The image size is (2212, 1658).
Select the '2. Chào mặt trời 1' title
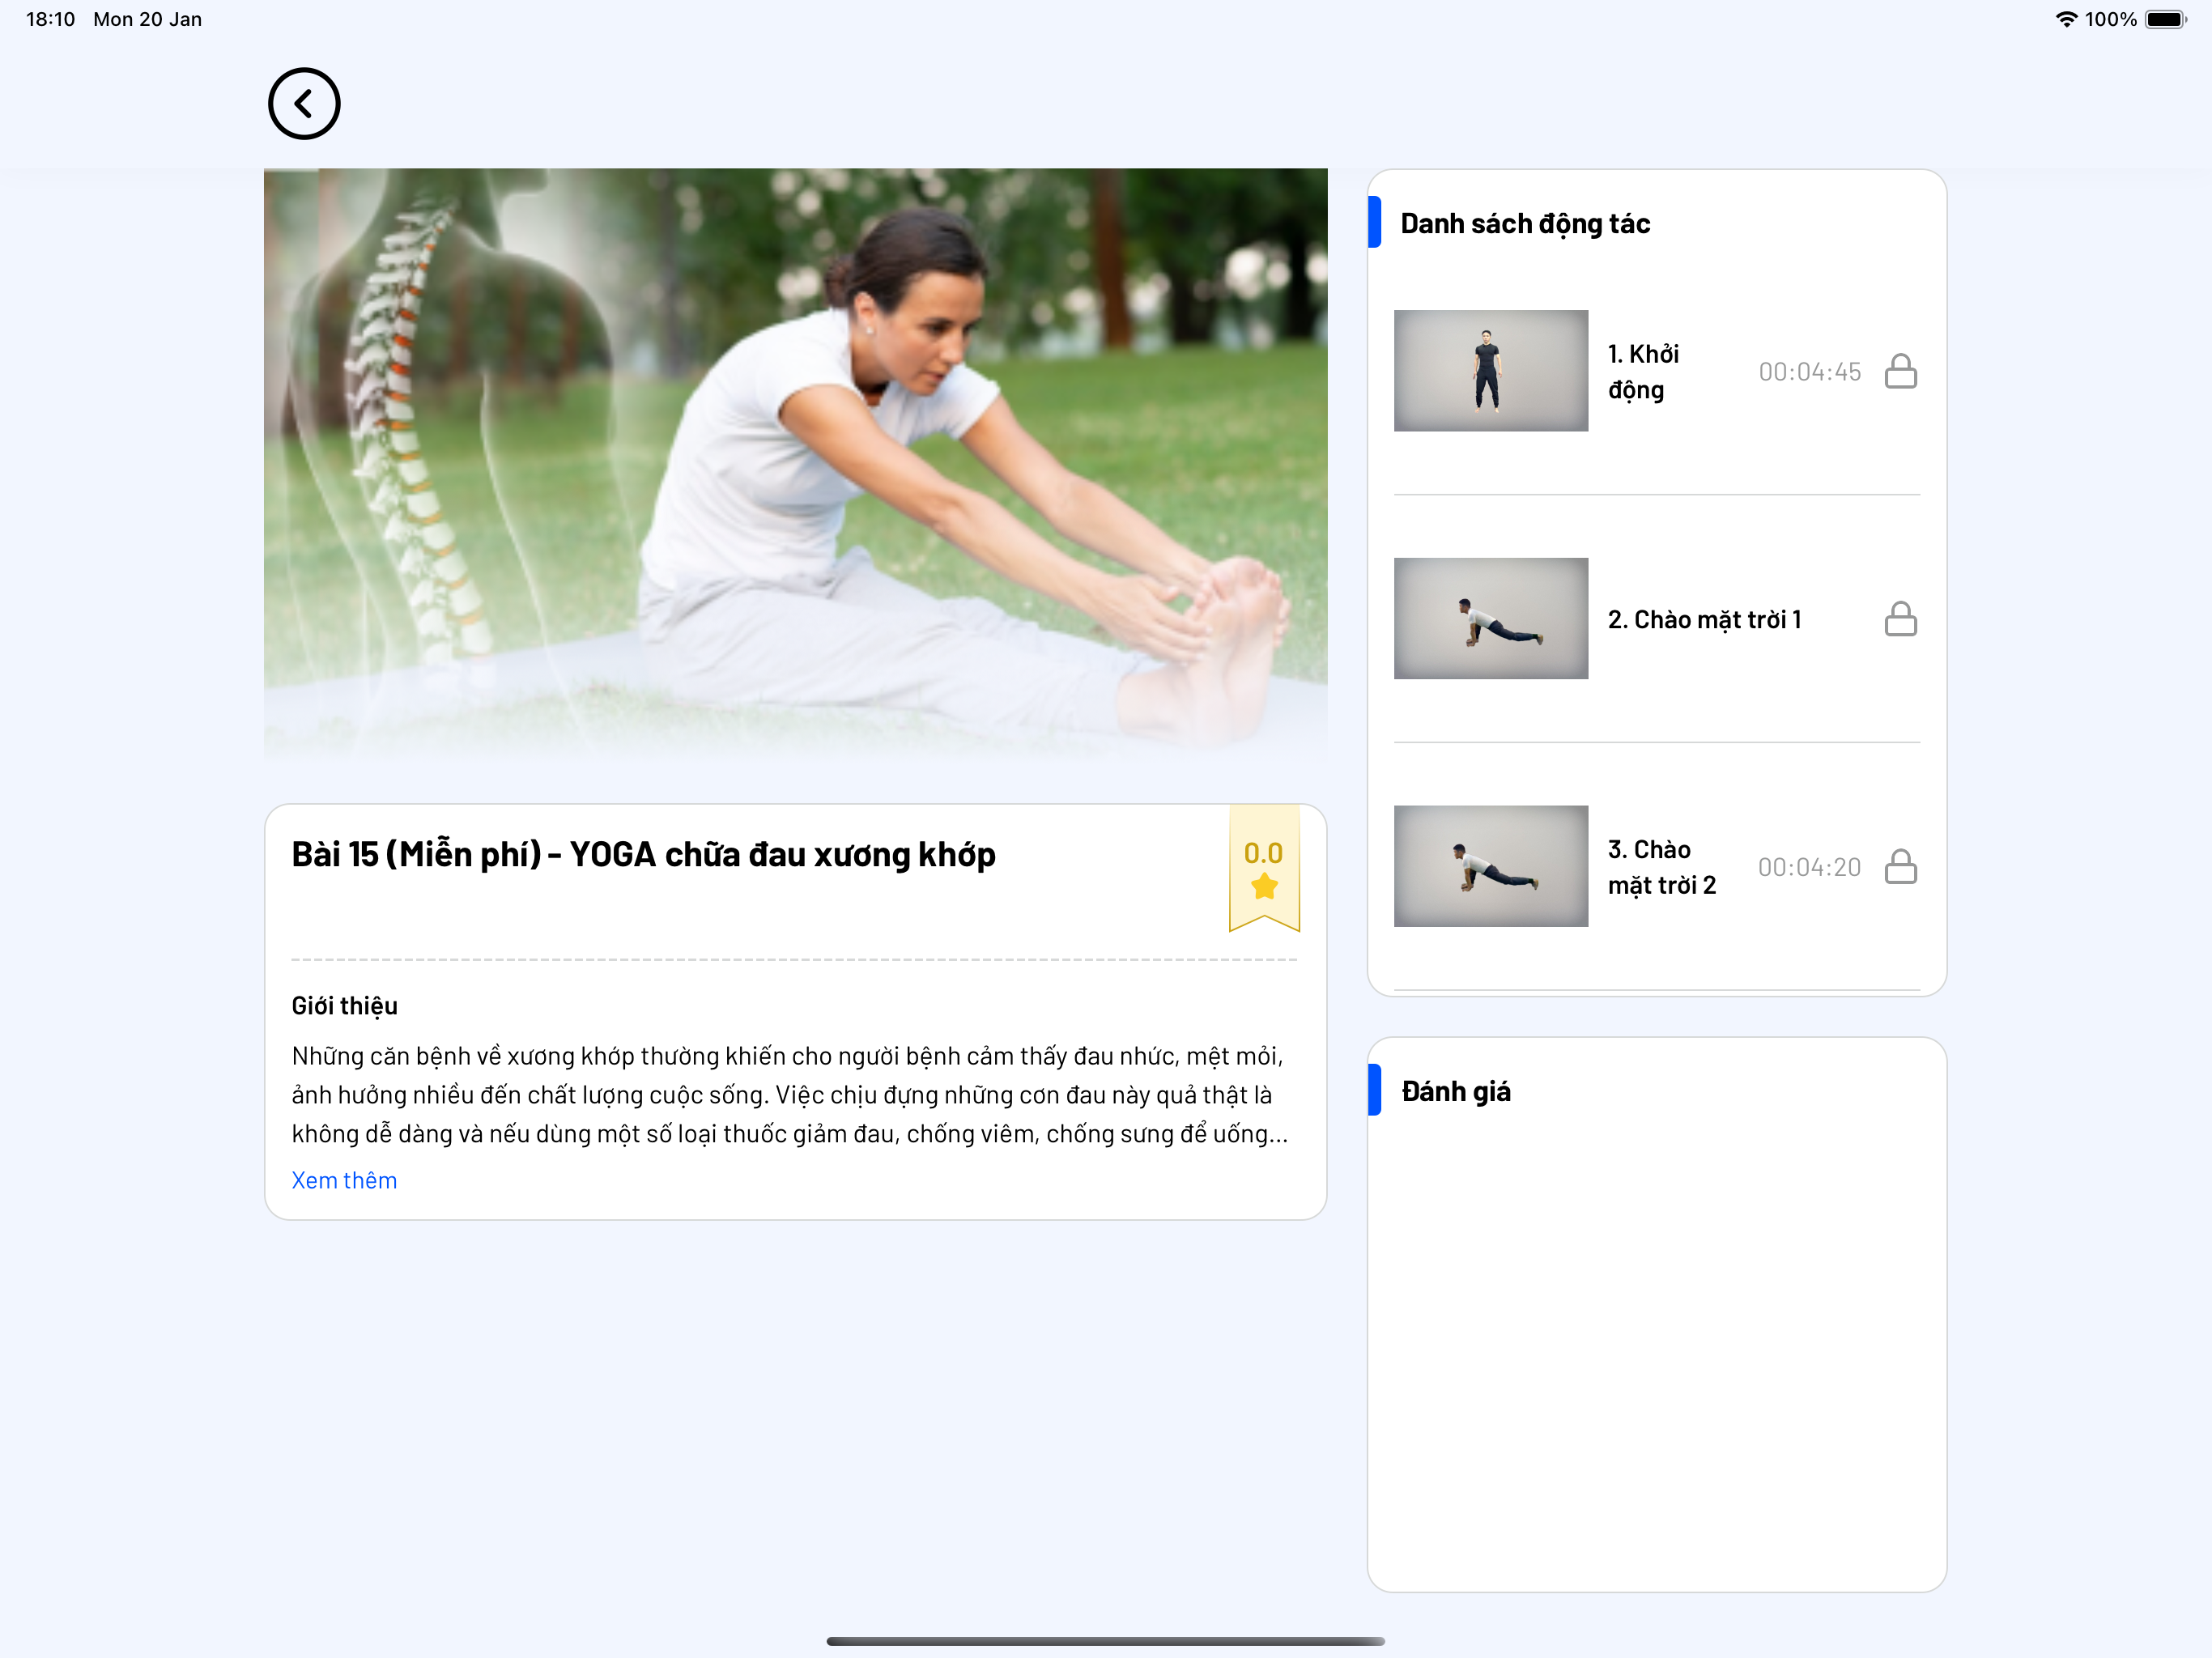pos(1704,620)
